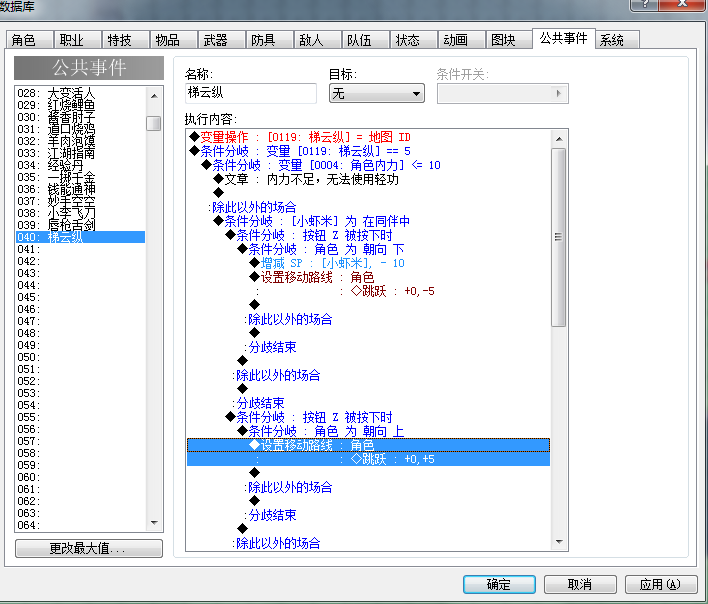Select the highlighted 跳跃 +0,+5 line
This screenshot has width=708, height=604.
(x=368, y=459)
